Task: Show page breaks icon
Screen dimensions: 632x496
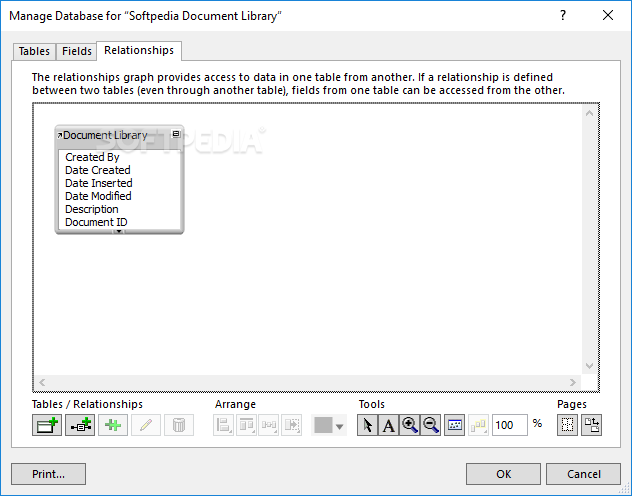Action: click(x=568, y=425)
